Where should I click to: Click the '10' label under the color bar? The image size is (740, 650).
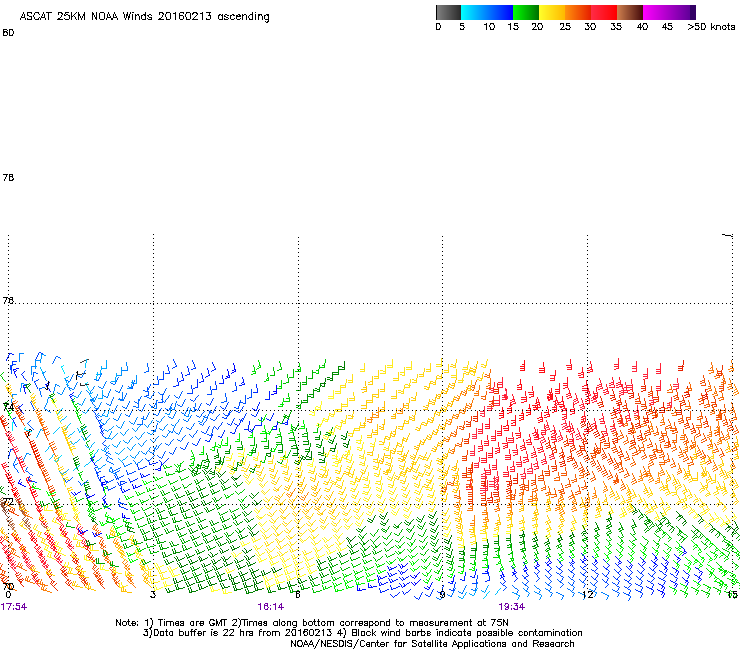tap(489, 27)
